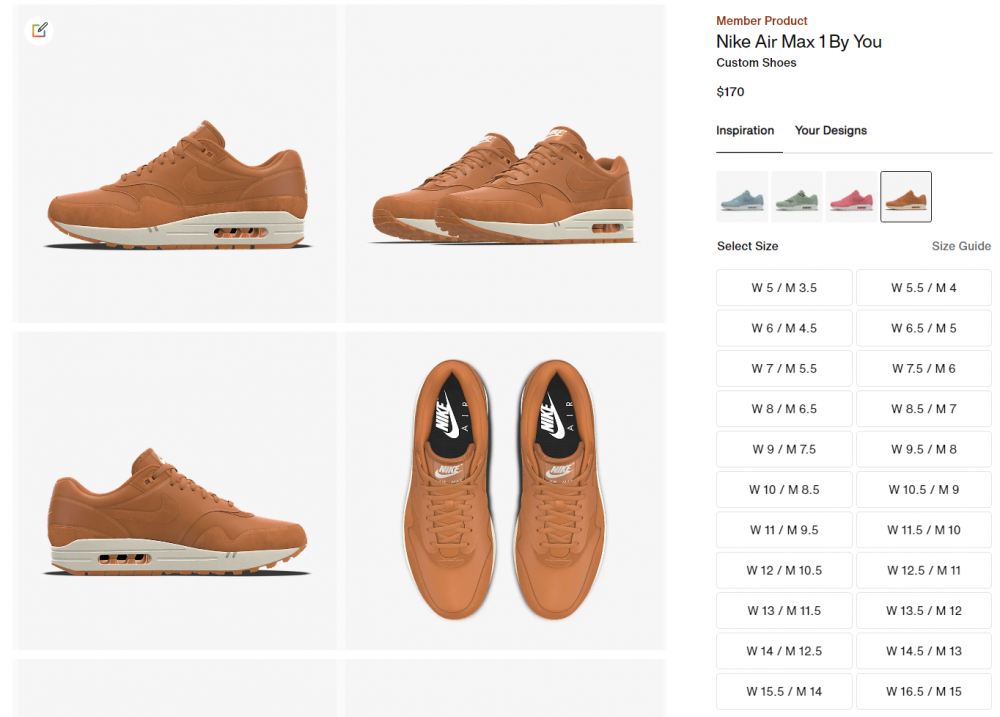
Task: Switch to the Inspiration tab
Action: (x=745, y=131)
